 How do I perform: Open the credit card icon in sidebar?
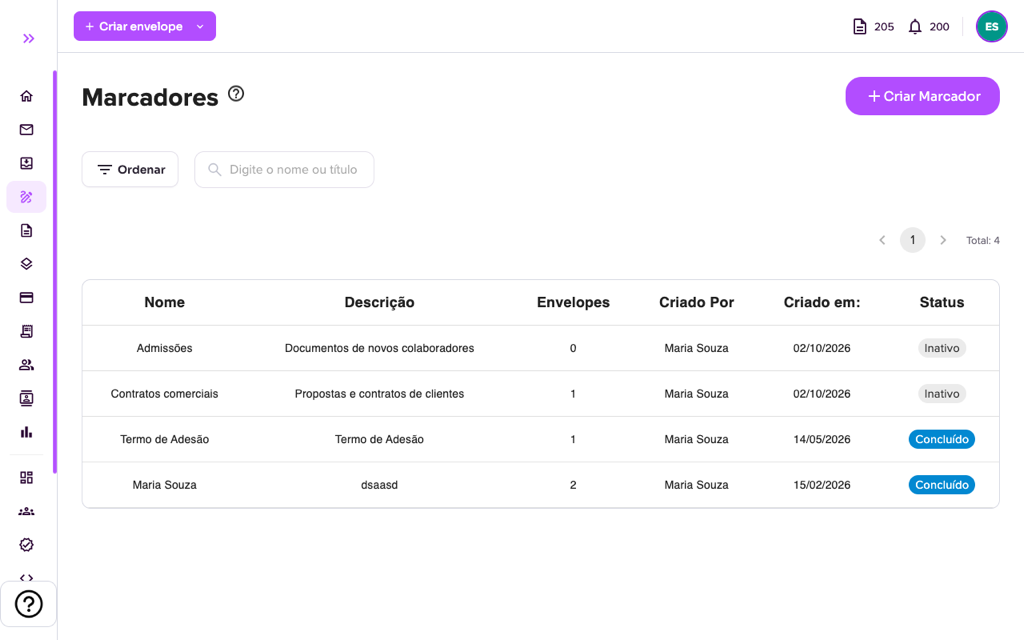(x=26, y=298)
